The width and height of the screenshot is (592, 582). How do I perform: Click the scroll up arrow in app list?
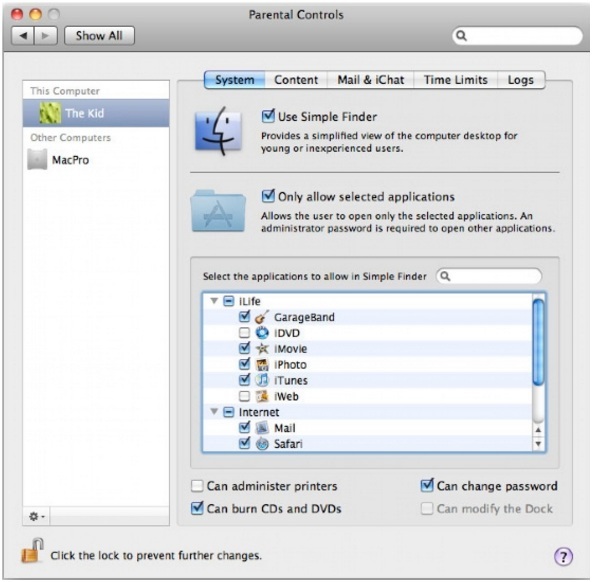click(538, 430)
